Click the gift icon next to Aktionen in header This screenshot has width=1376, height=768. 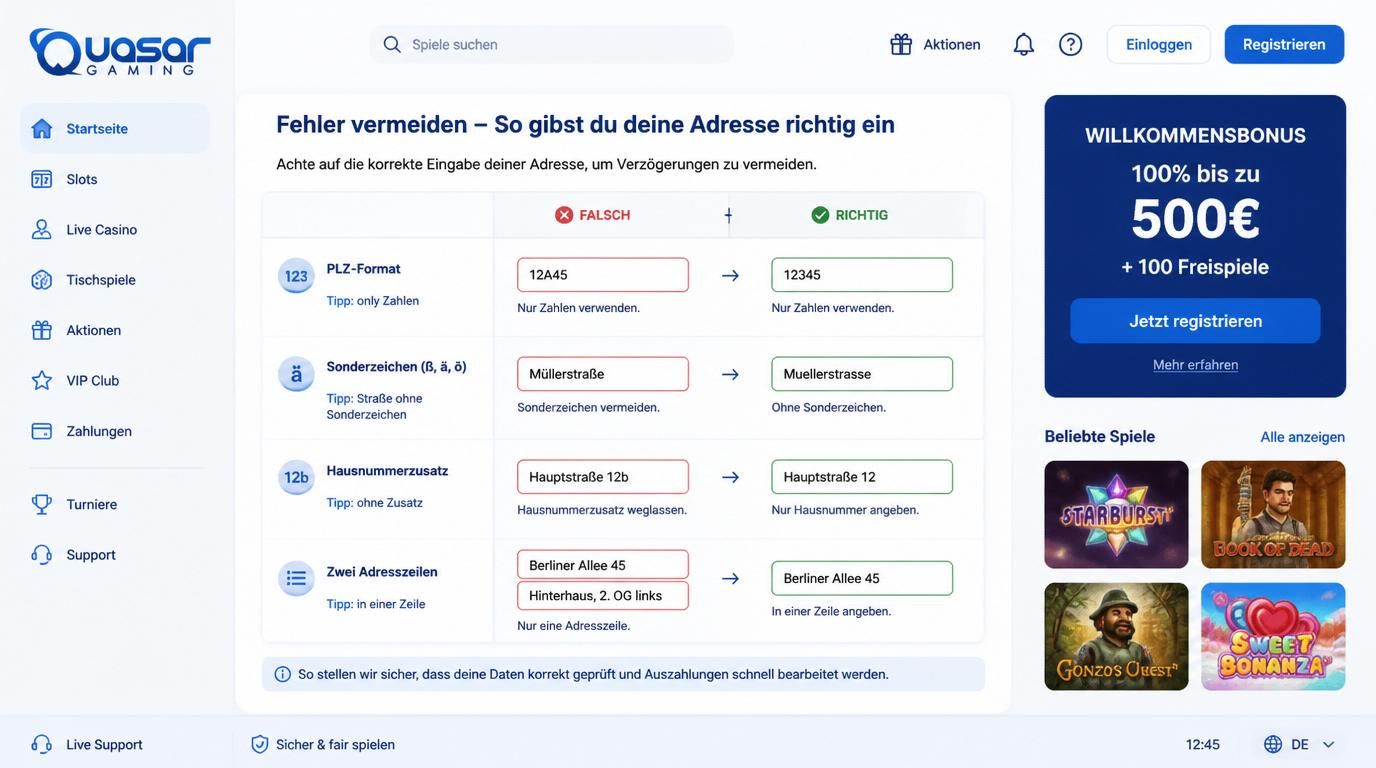pyautogui.click(x=901, y=44)
